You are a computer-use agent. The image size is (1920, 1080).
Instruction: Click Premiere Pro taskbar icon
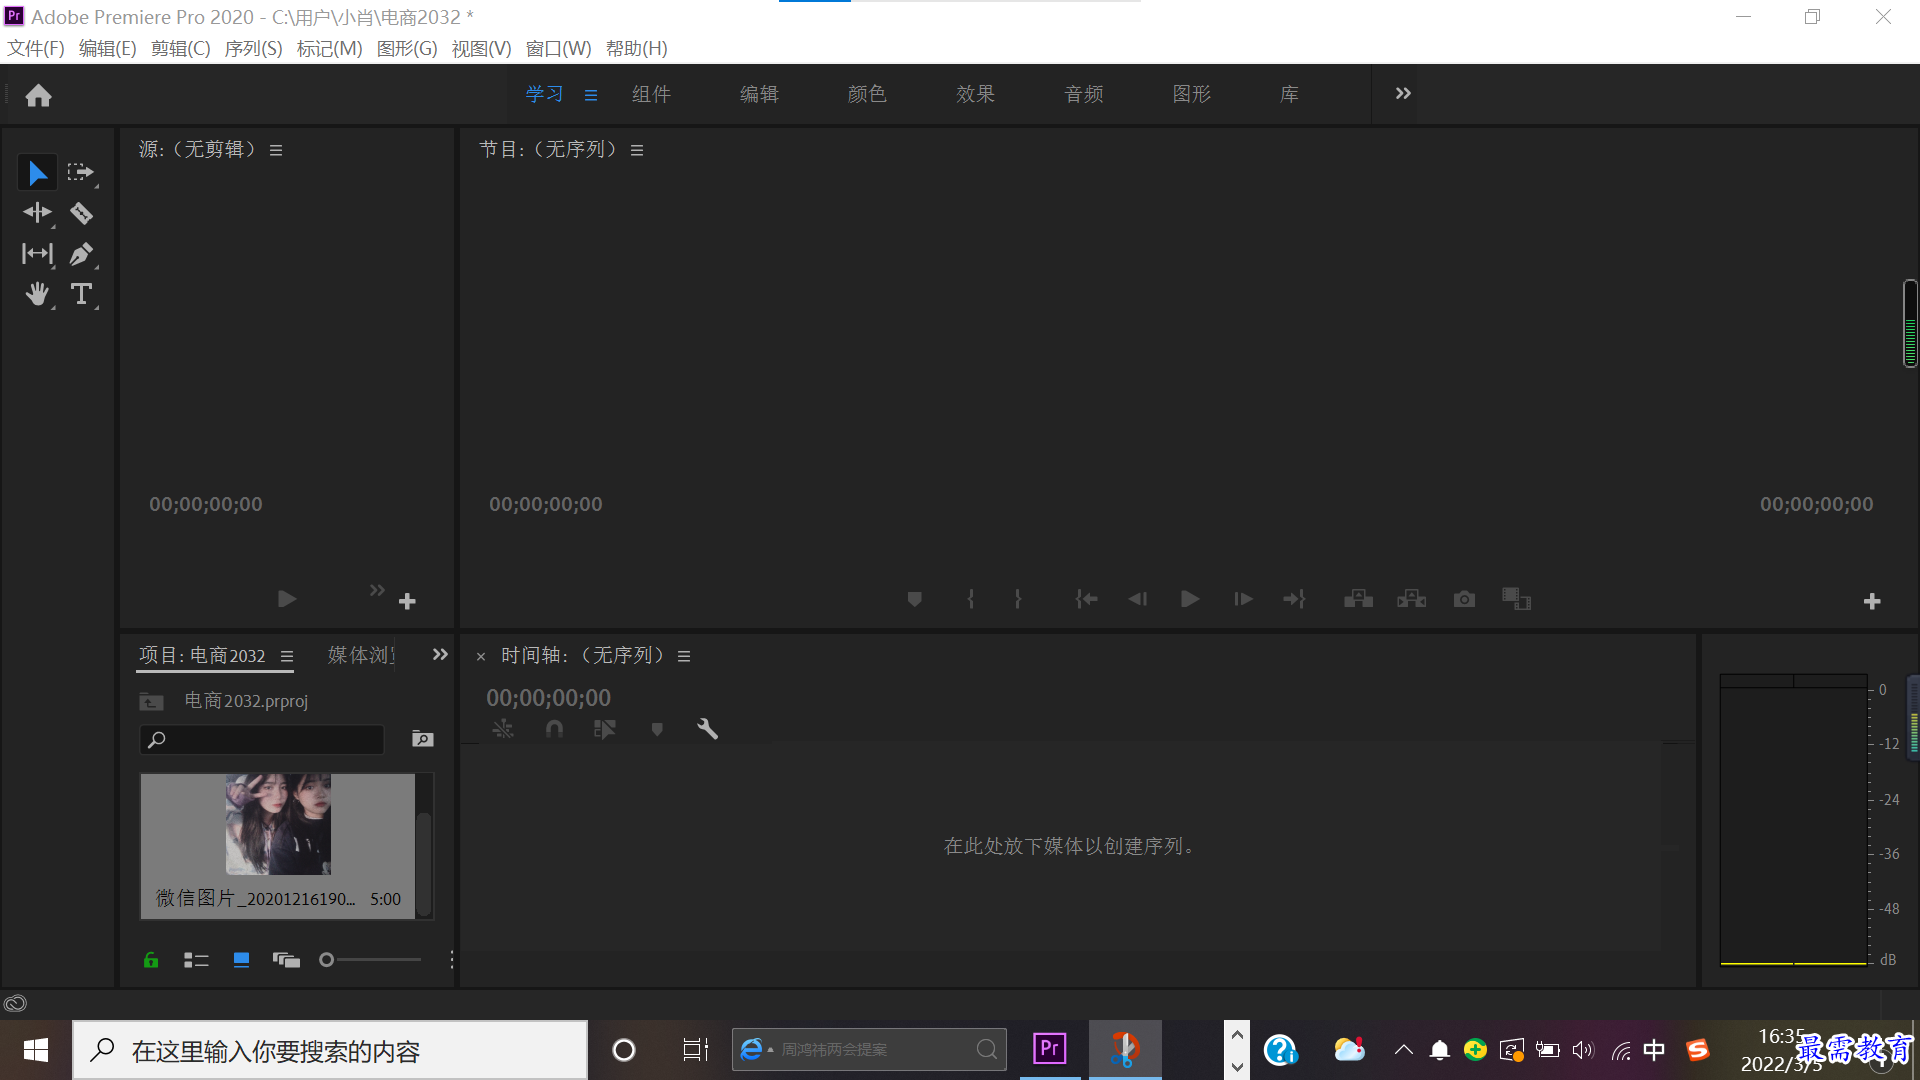tap(1049, 1049)
